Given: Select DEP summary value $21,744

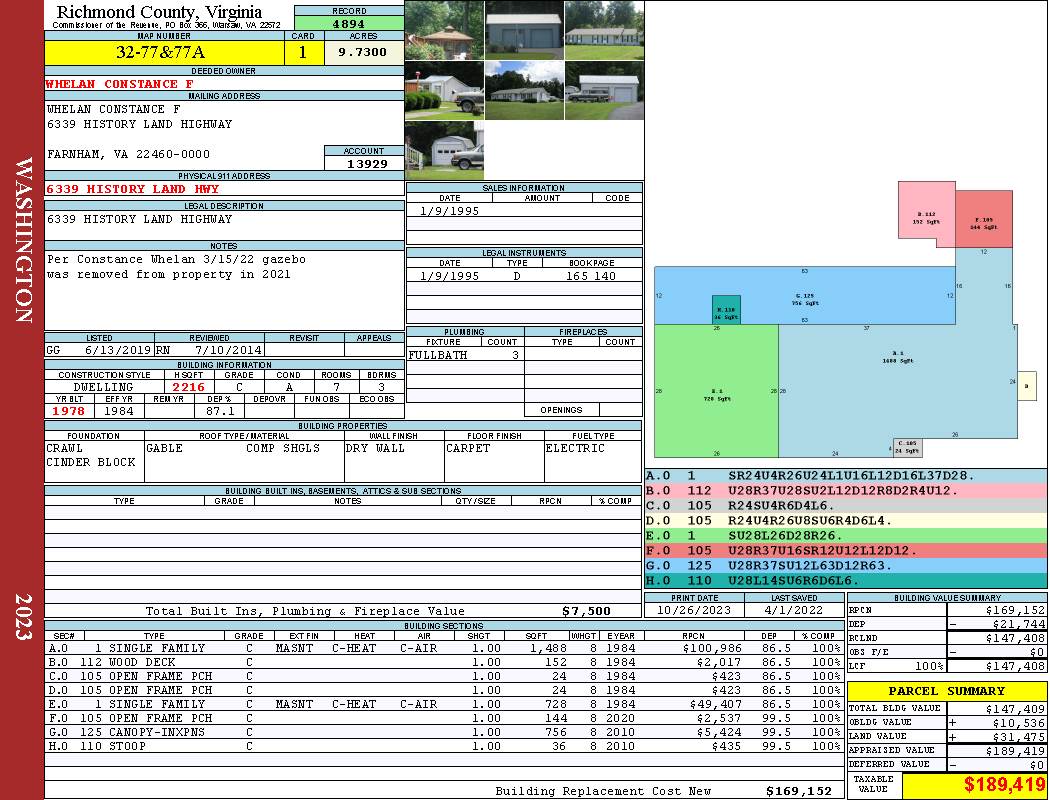Looking at the screenshot, I should tap(1018, 624).
